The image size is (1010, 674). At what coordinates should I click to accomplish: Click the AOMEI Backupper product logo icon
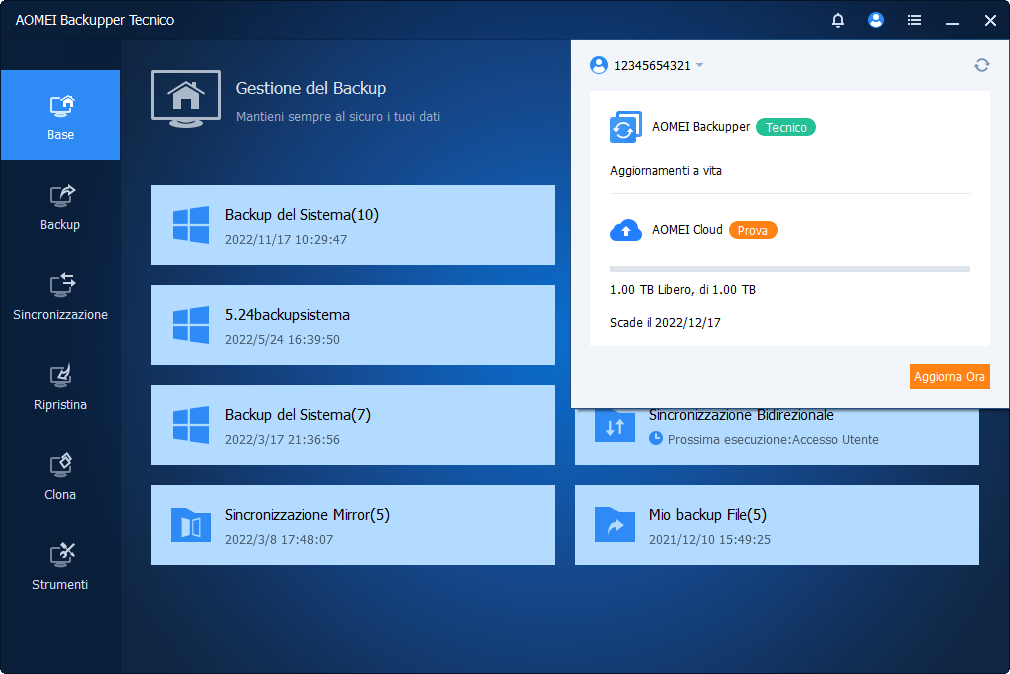[x=625, y=127]
